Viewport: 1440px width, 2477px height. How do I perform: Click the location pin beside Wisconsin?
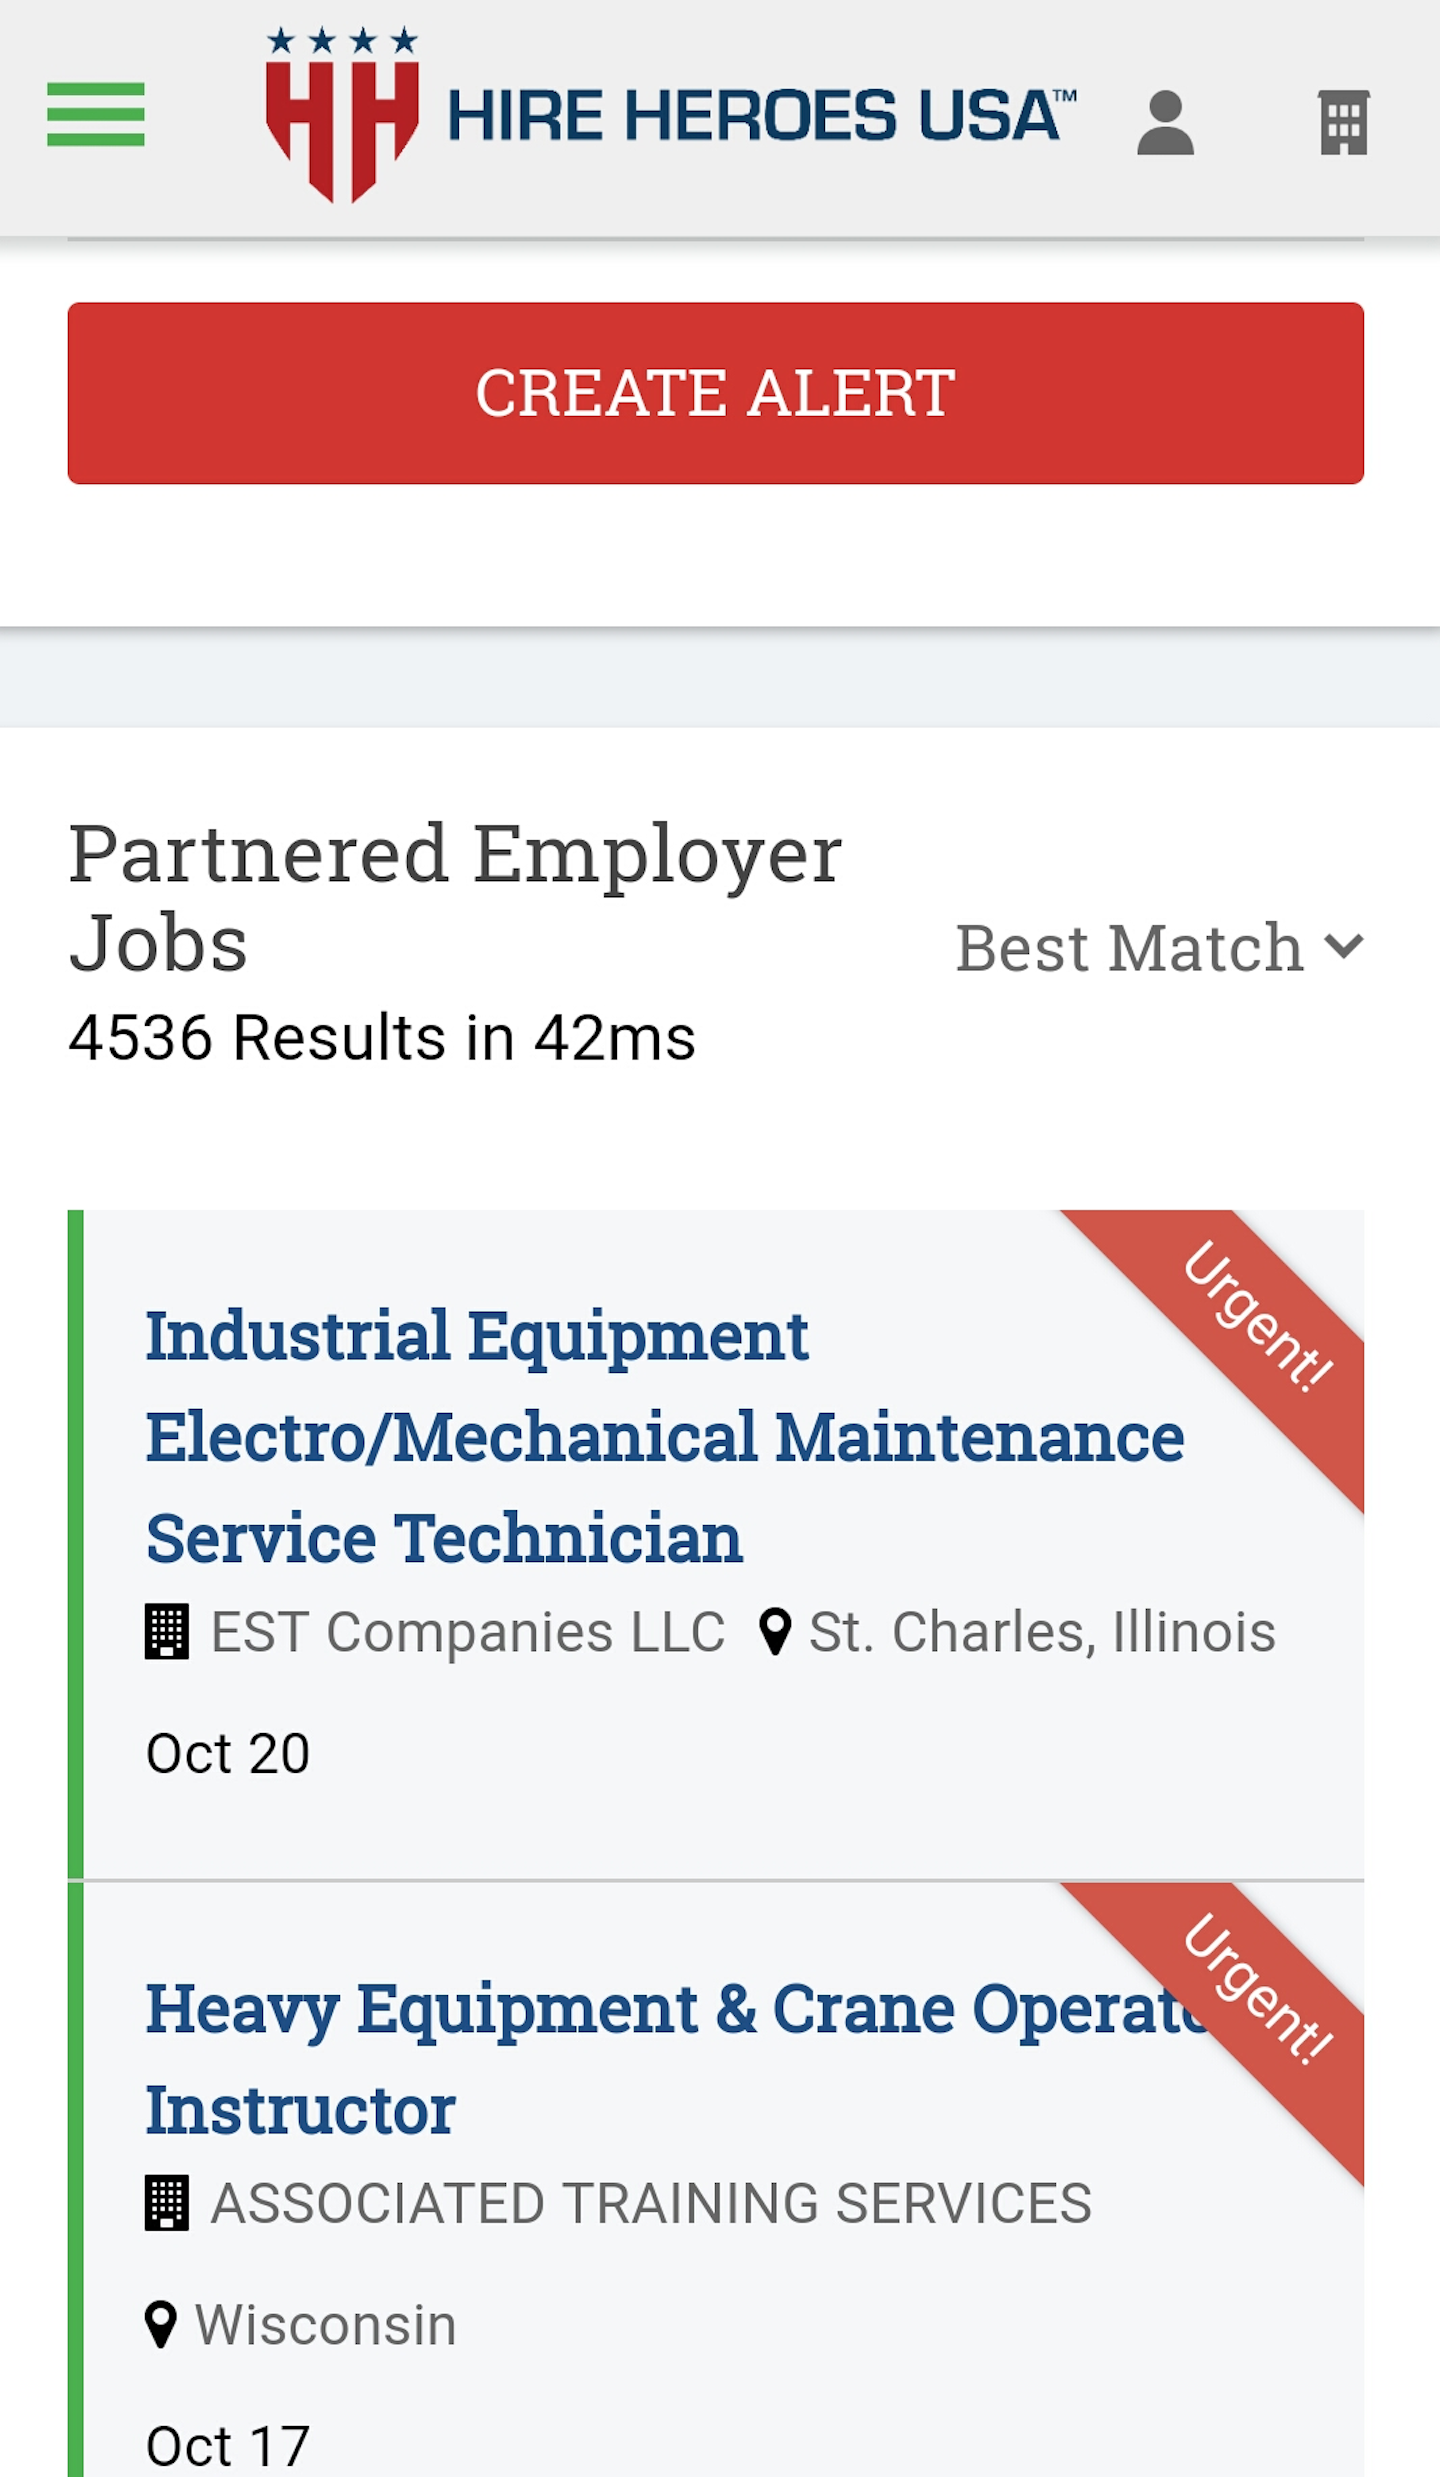tap(162, 2323)
